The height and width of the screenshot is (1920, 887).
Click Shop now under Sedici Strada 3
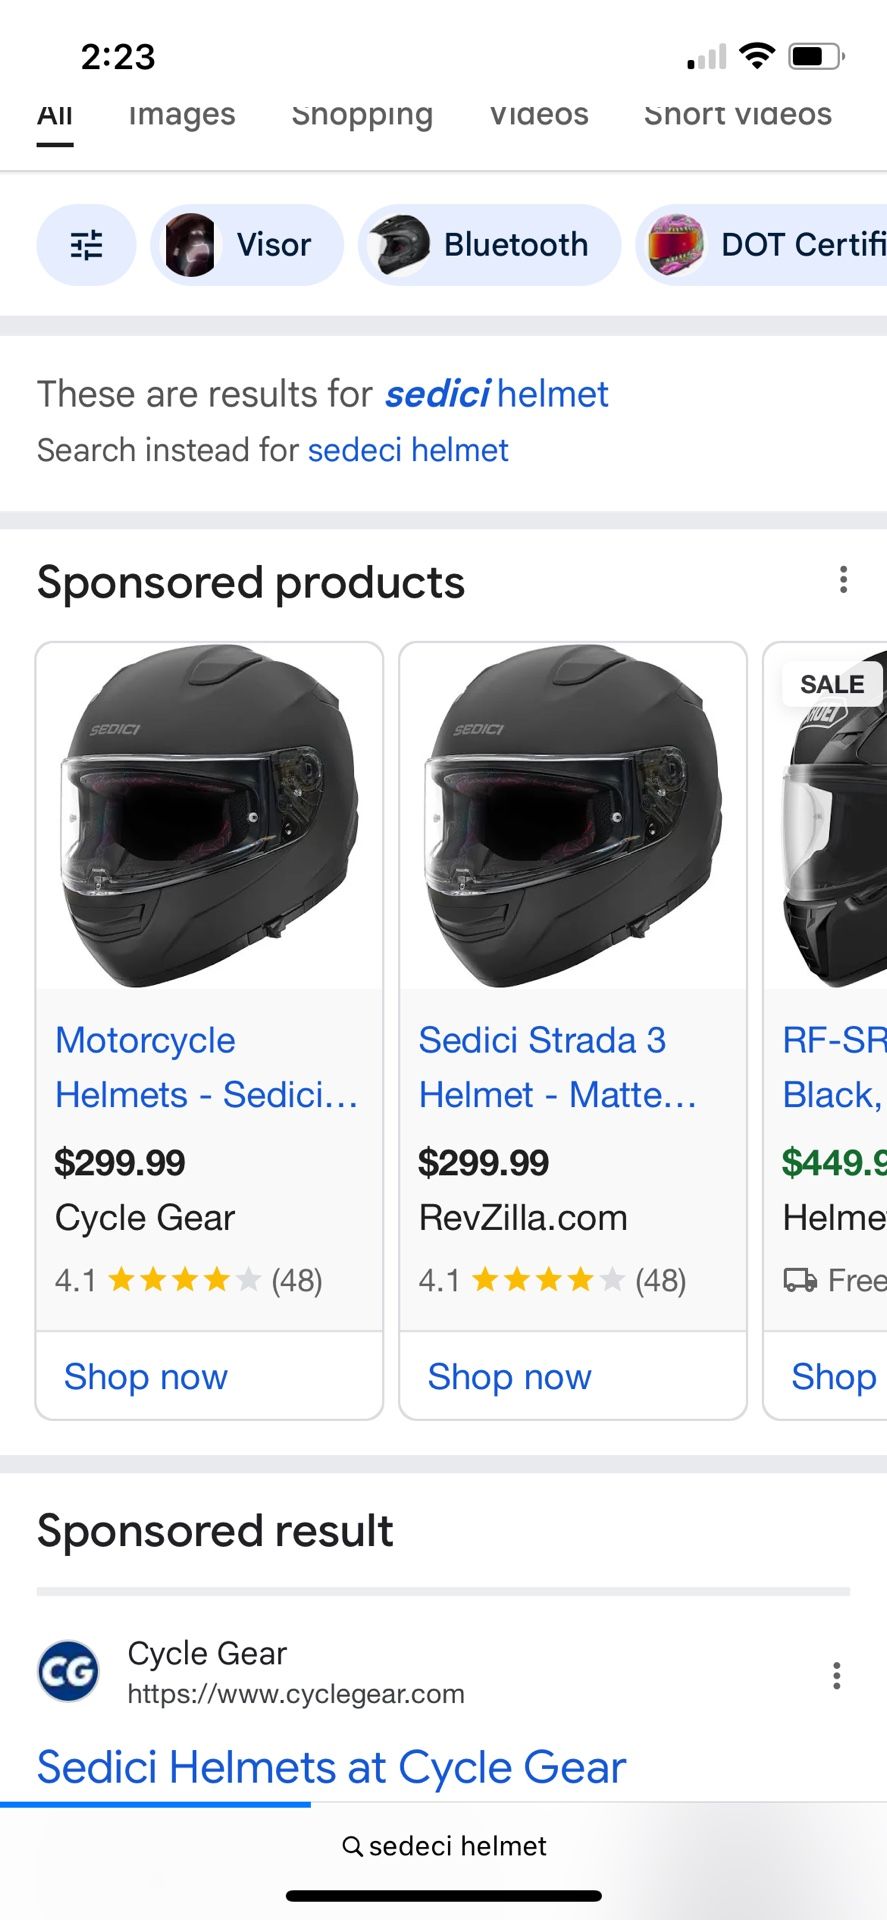tap(509, 1377)
